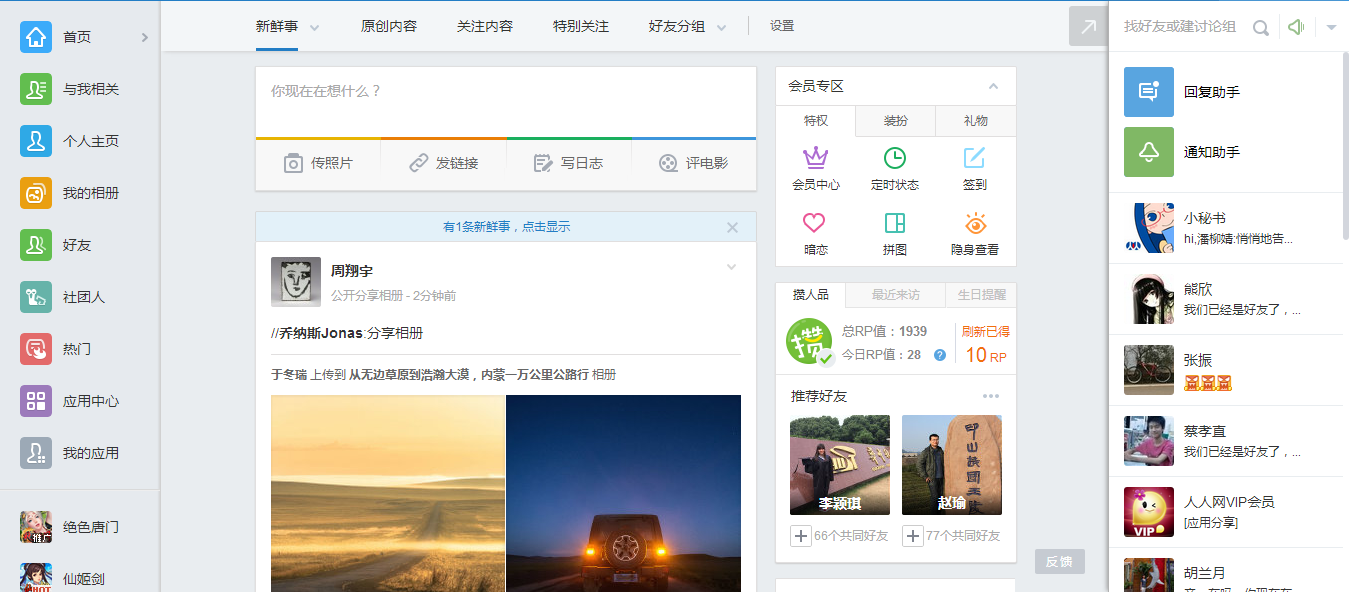Toggle 隐身查看 invisible viewing eye icon
The height and width of the screenshot is (592, 1349).
point(975,223)
